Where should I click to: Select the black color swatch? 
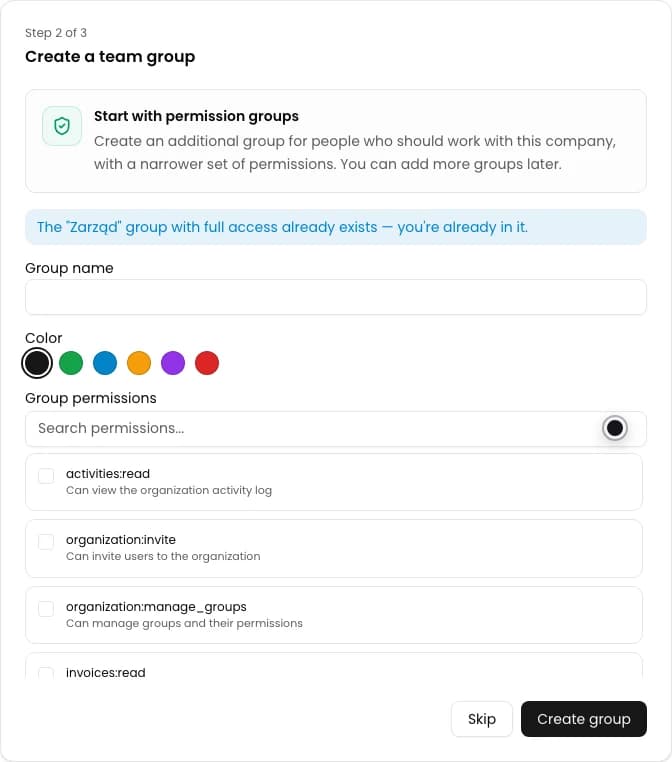coord(37,363)
